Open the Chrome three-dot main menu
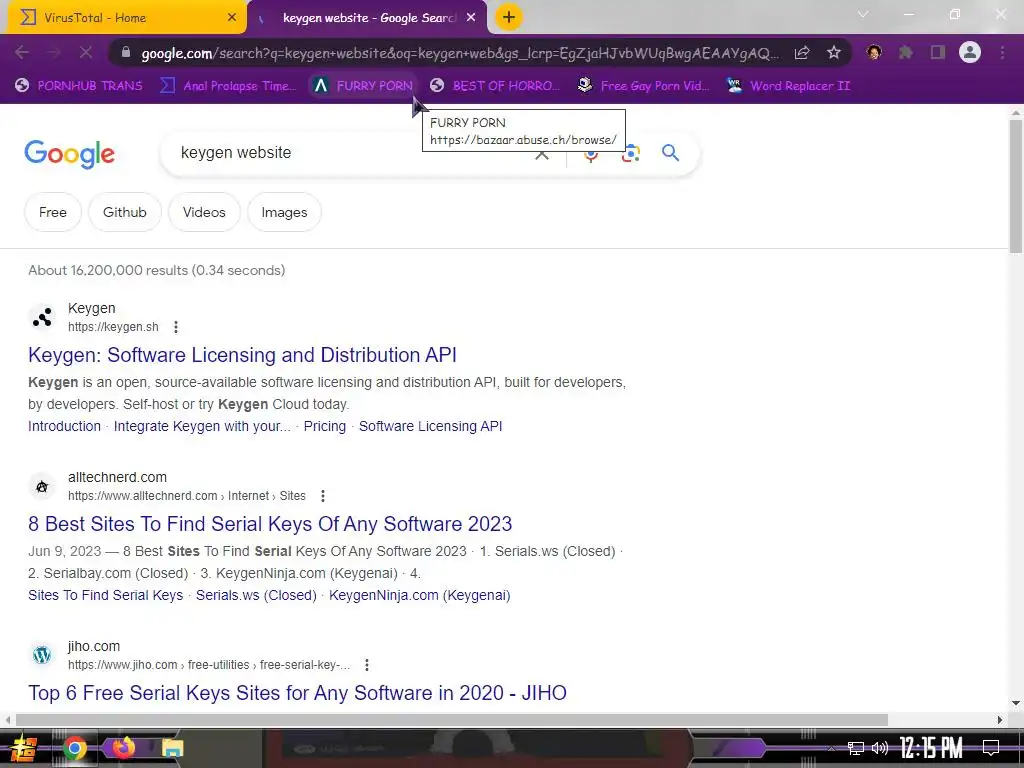 pos(1002,52)
